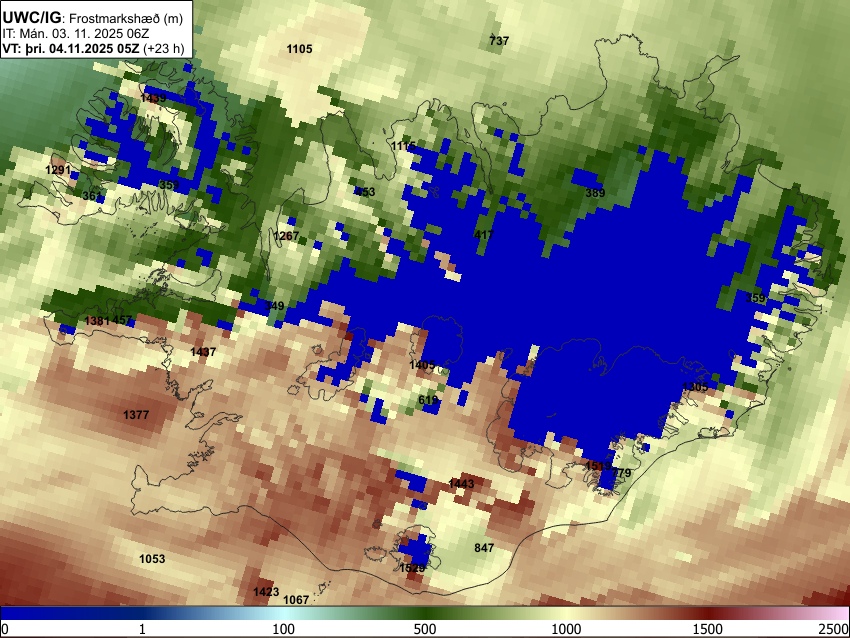Select the 417 label on the map
850x638 pixels.
(484, 235)
